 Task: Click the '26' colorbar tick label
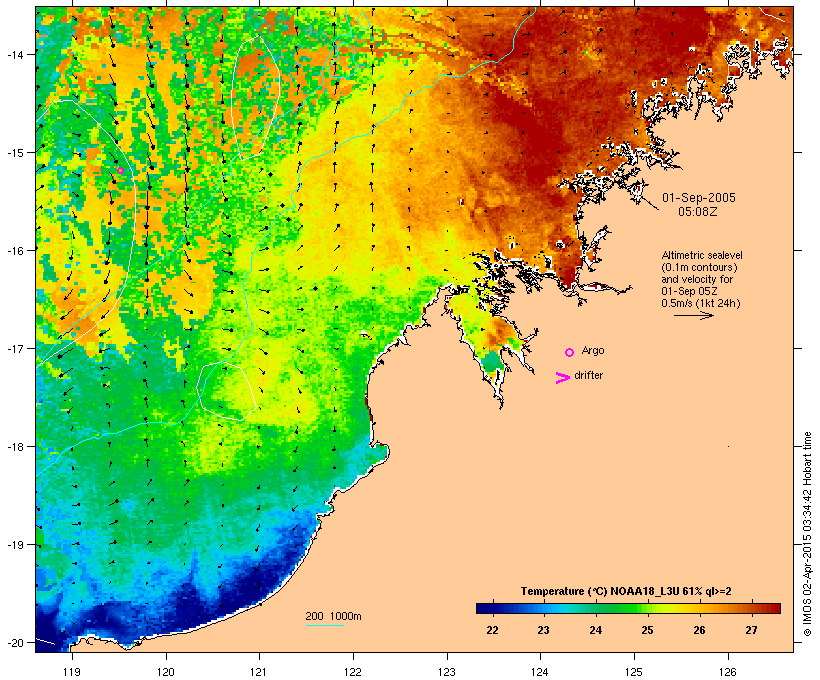coord(699,630)
